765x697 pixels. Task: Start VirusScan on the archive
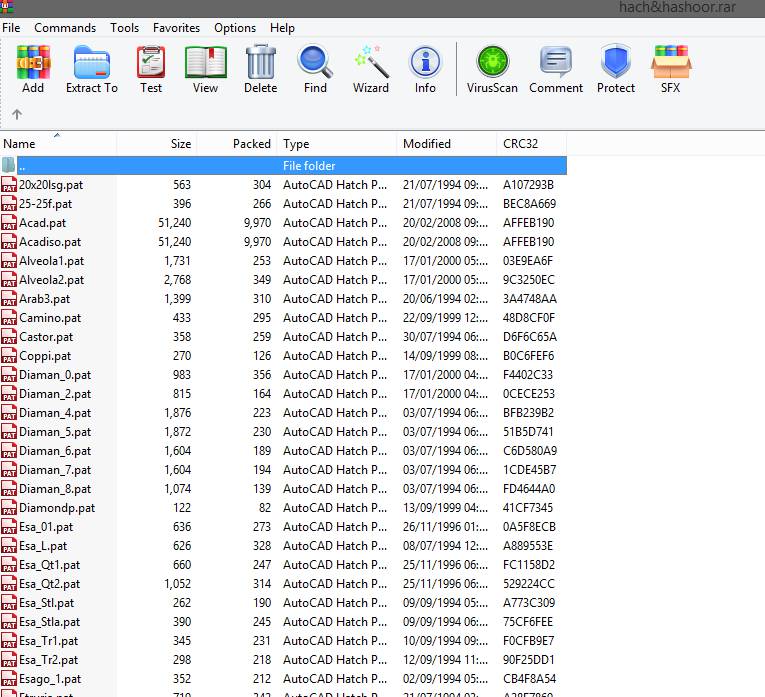[492, 62]
